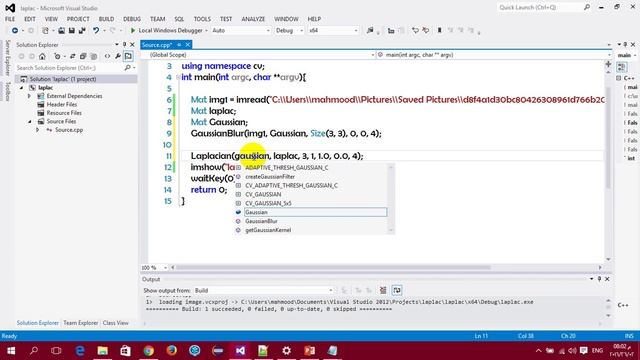640x360 pixels.
Task: Open the FILE menu
Action: 10,19
